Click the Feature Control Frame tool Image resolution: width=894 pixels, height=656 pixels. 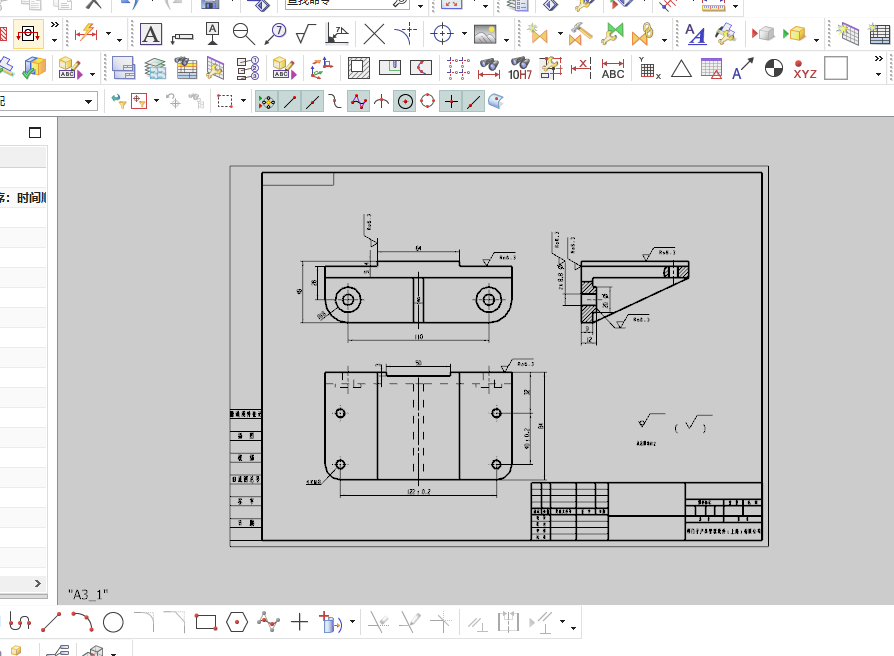[x=182, y=37]
